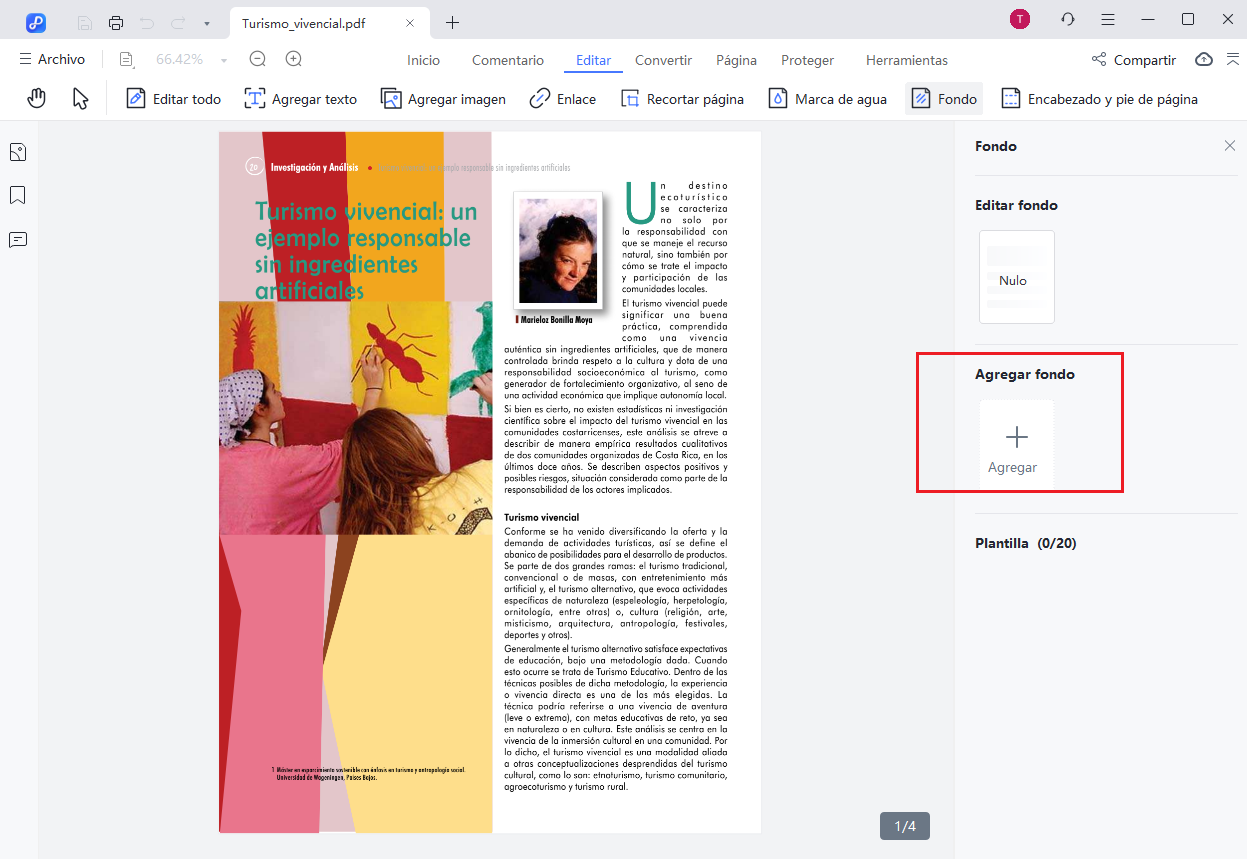1247x859 pixels.
Task: Select the arrow selection tool
Action: [x=81, y=99]
